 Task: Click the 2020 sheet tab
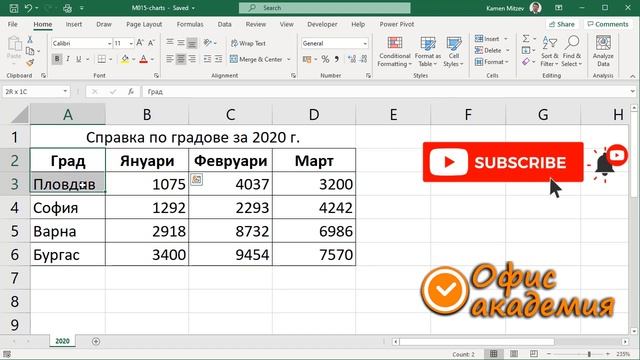click(62, 341)
